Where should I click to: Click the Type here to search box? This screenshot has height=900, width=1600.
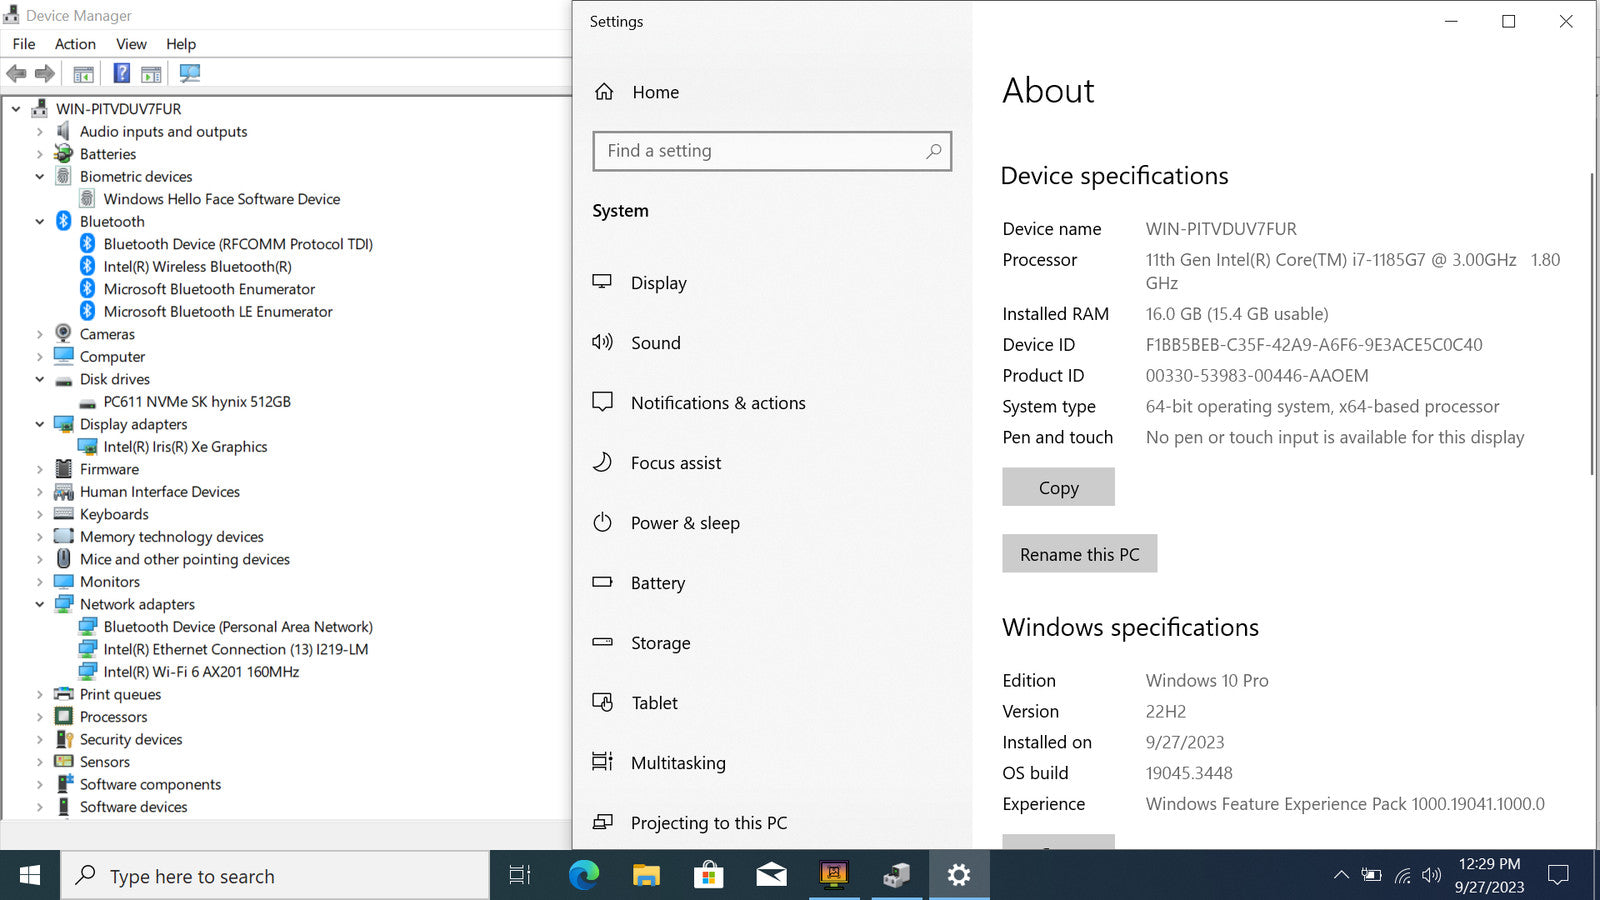275,875
